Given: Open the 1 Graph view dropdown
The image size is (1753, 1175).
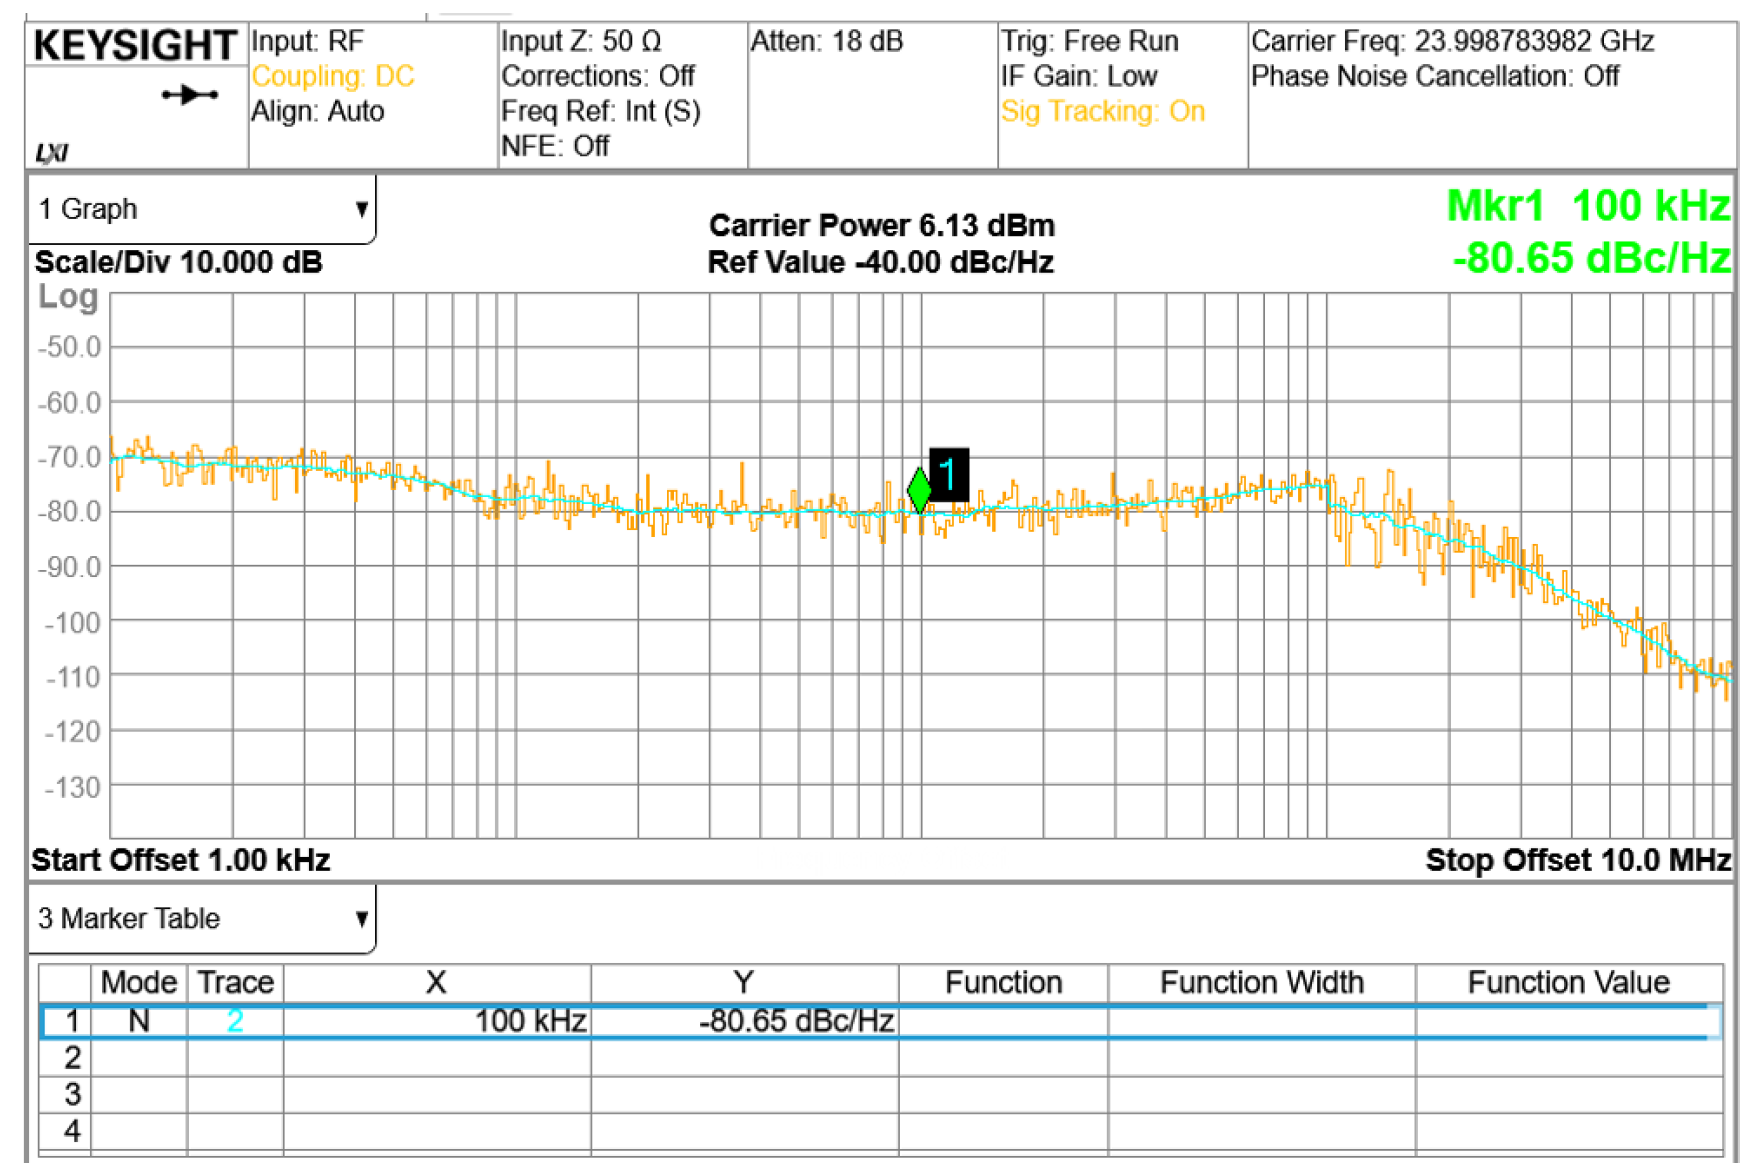Looking at the screenshot, I should pos(200,208).
